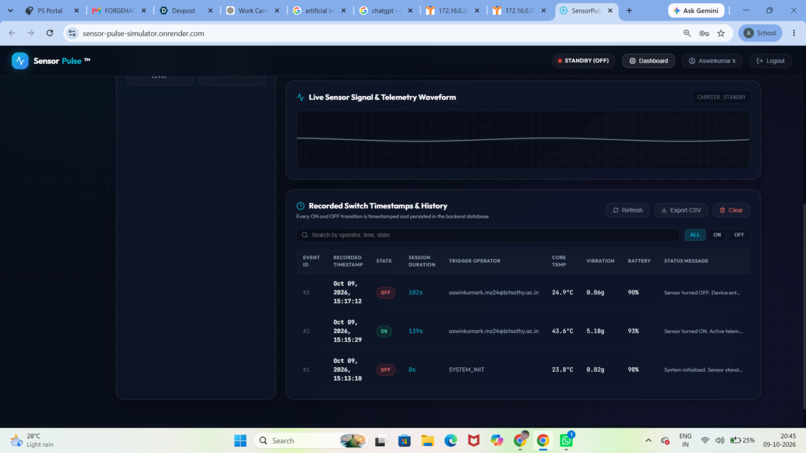Open the volume speaker tray icon
Viewport: 806px width, 453px height.
click(x=719, y=441)
